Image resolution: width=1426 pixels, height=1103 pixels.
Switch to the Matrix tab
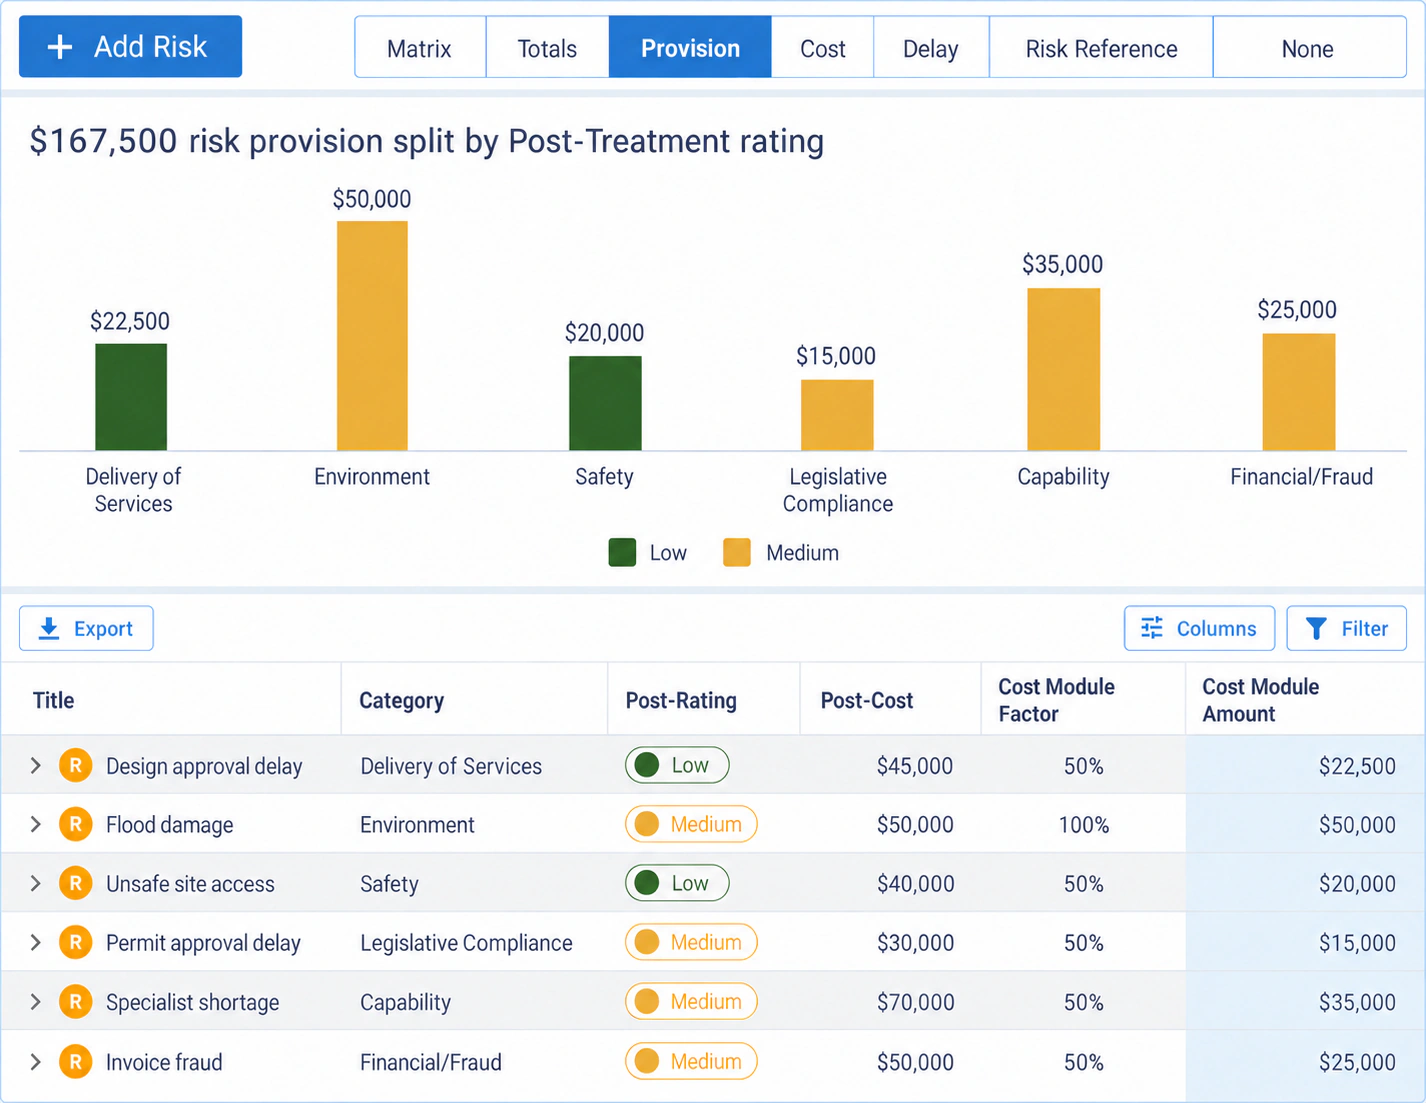[x=420, y=48]
